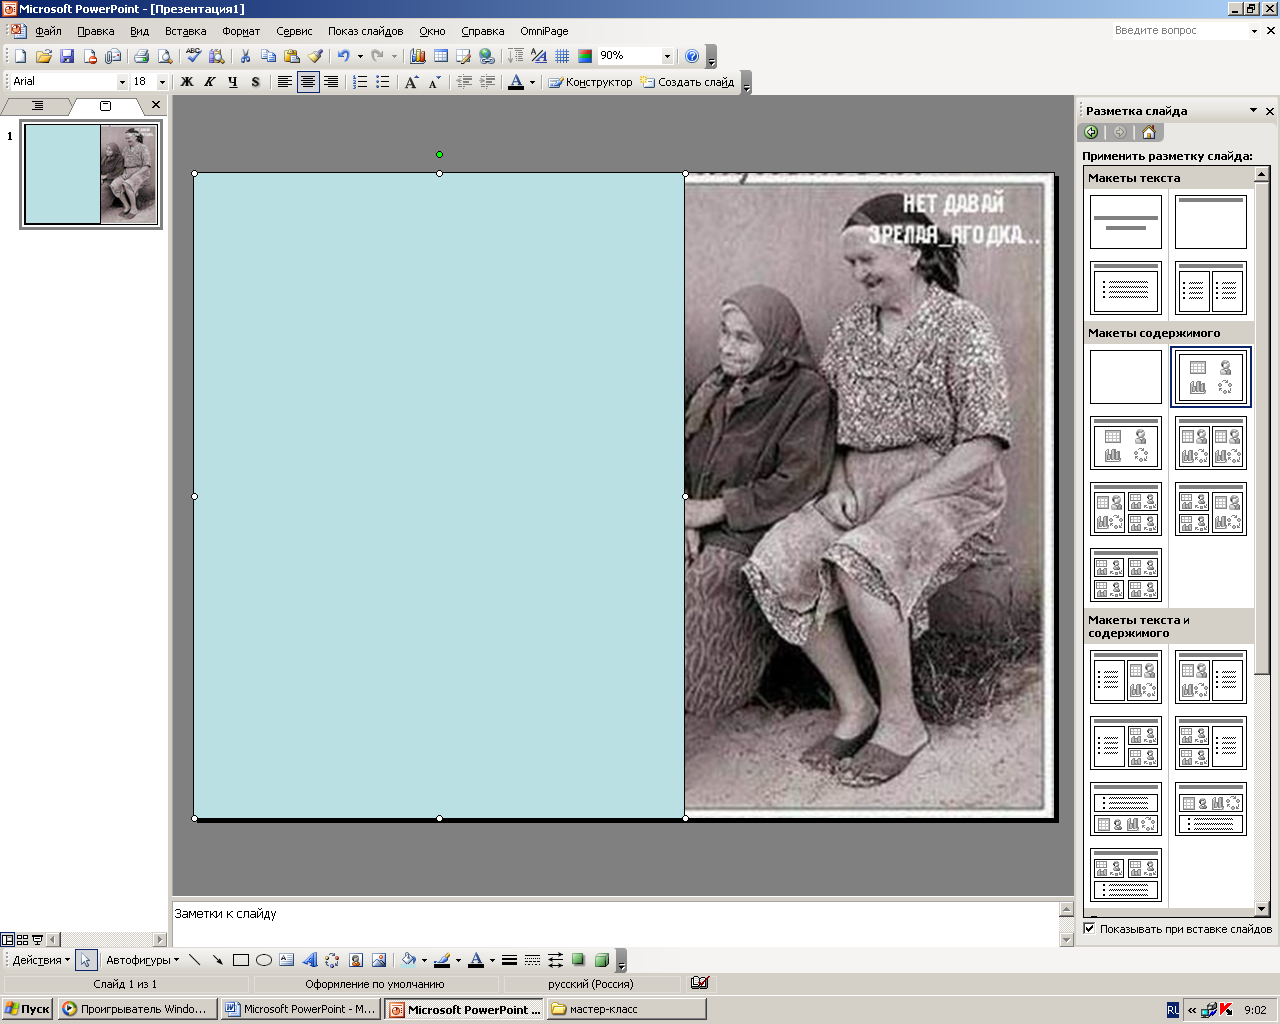
Task: Pick the paint bucket fill color
Action: 408,960
